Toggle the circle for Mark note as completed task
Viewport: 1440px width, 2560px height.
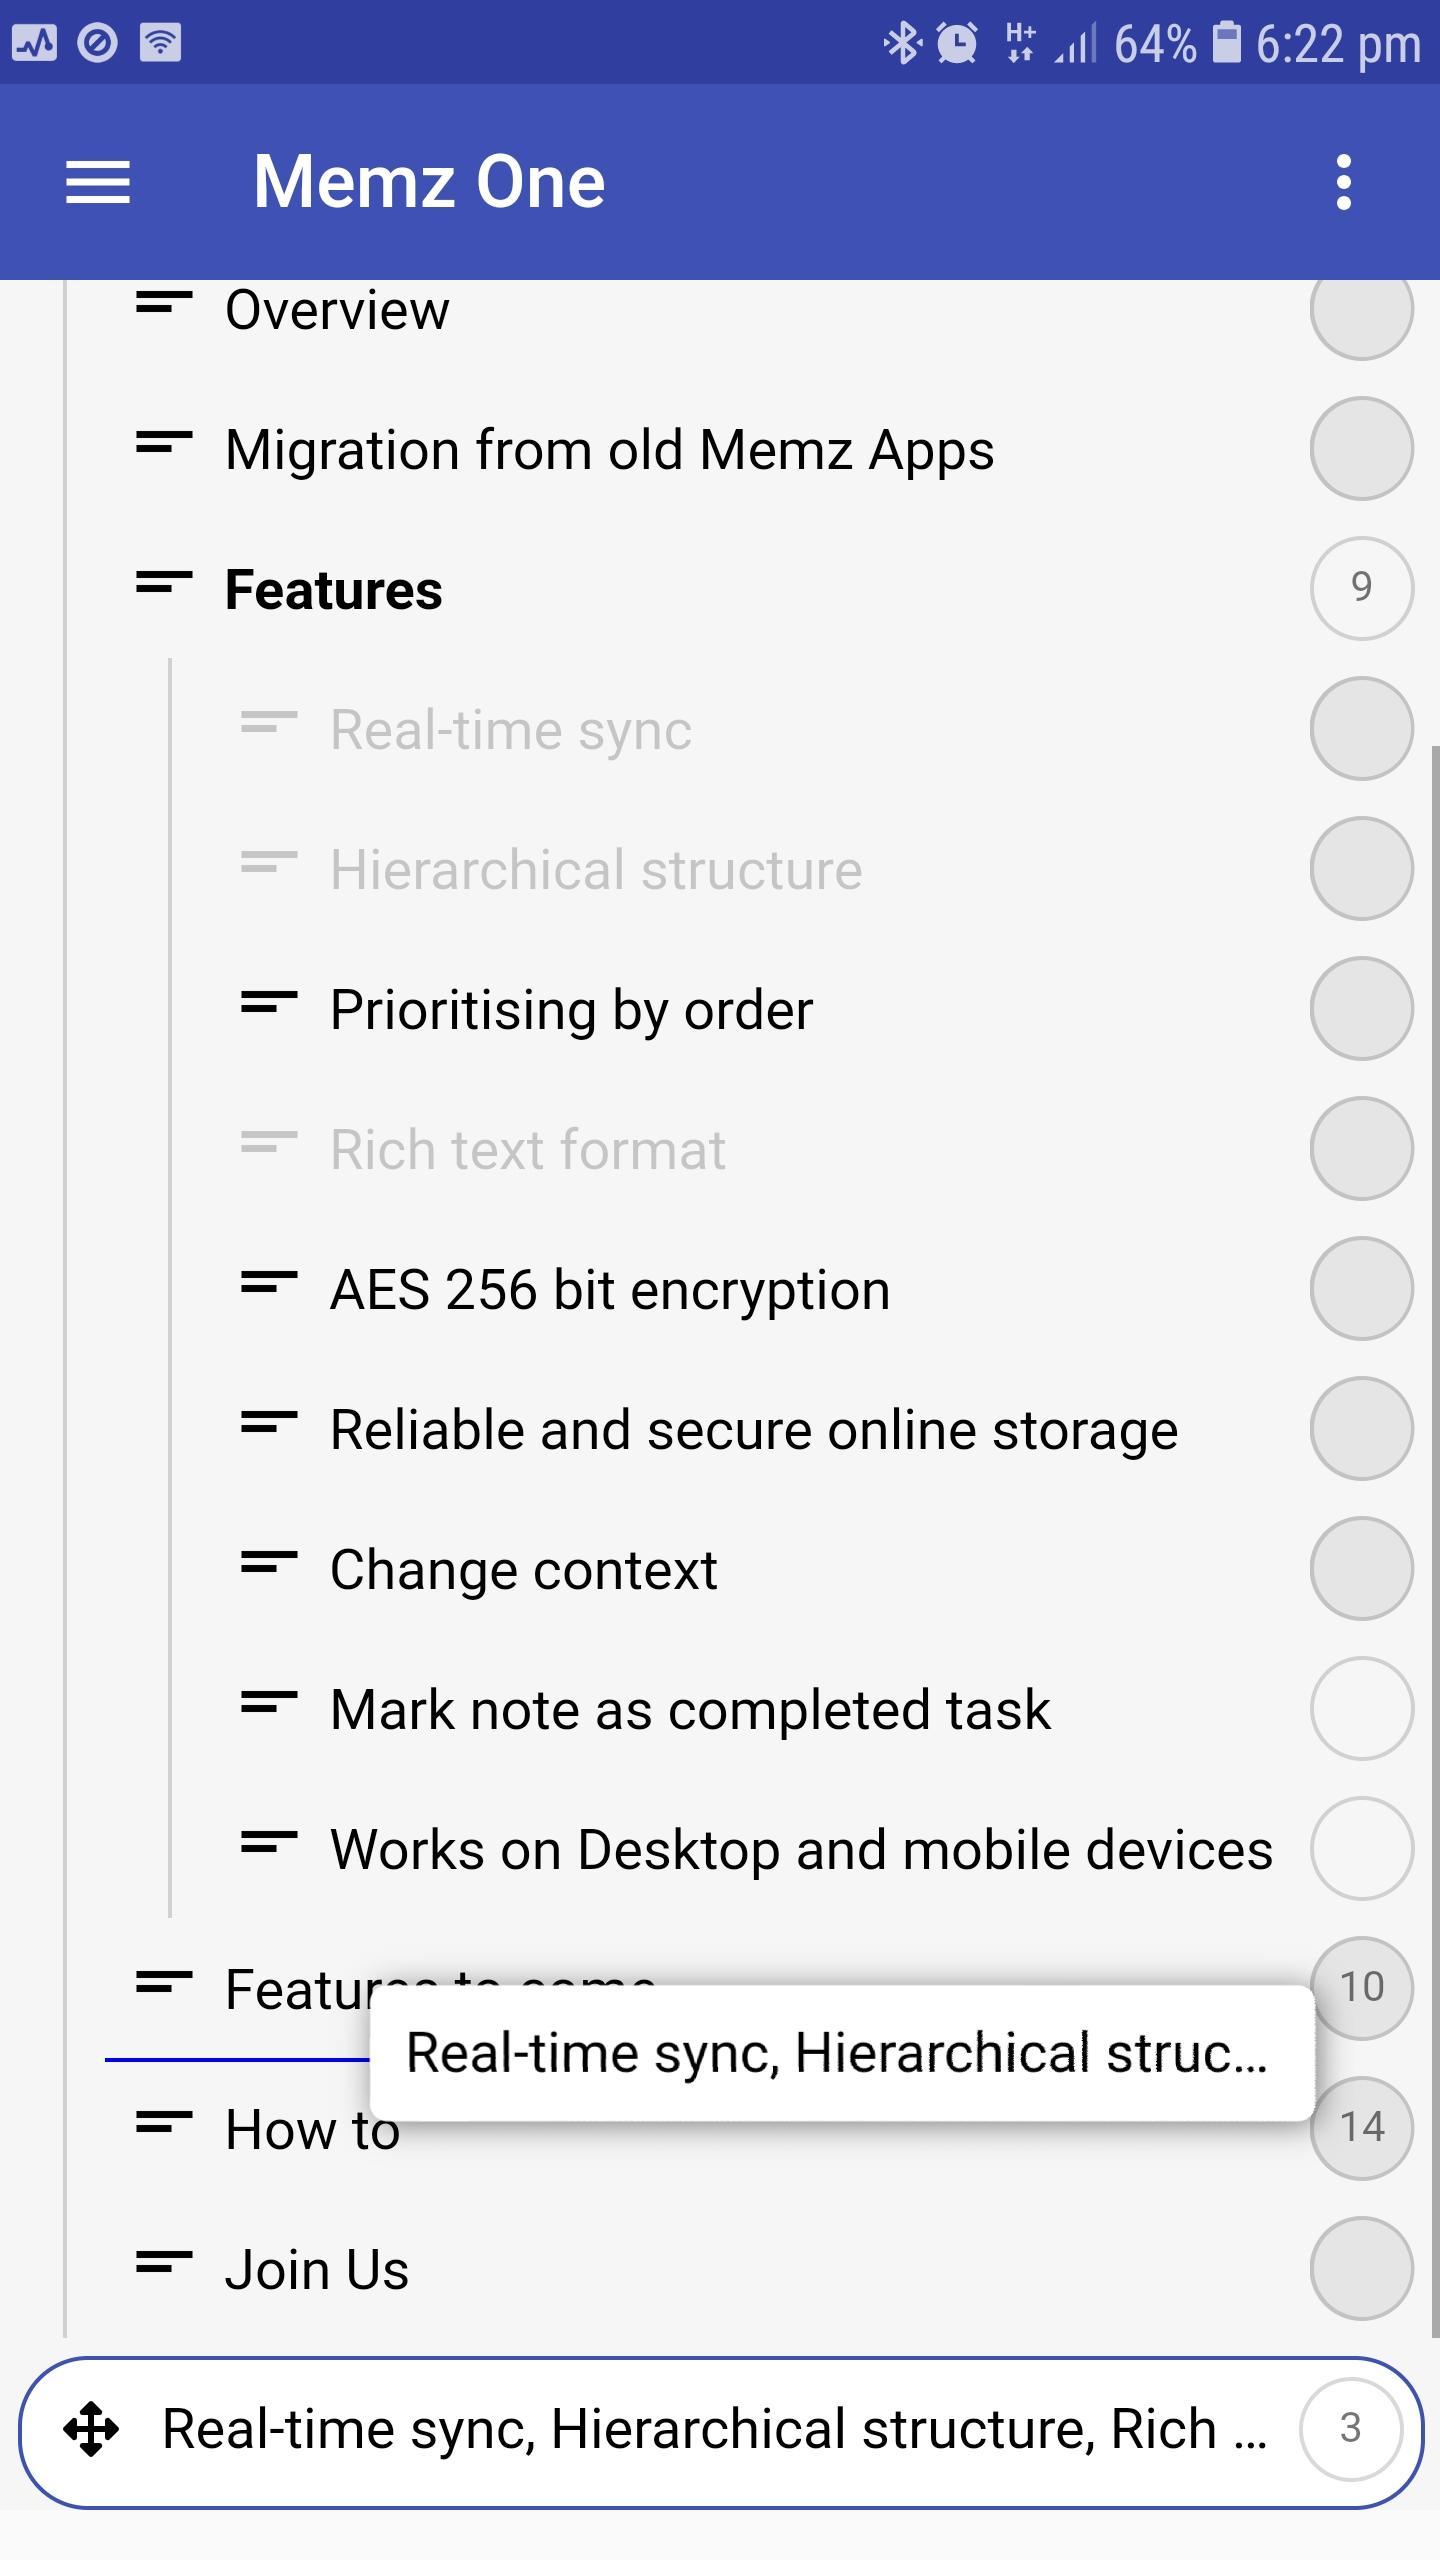coord(1361,1708)
